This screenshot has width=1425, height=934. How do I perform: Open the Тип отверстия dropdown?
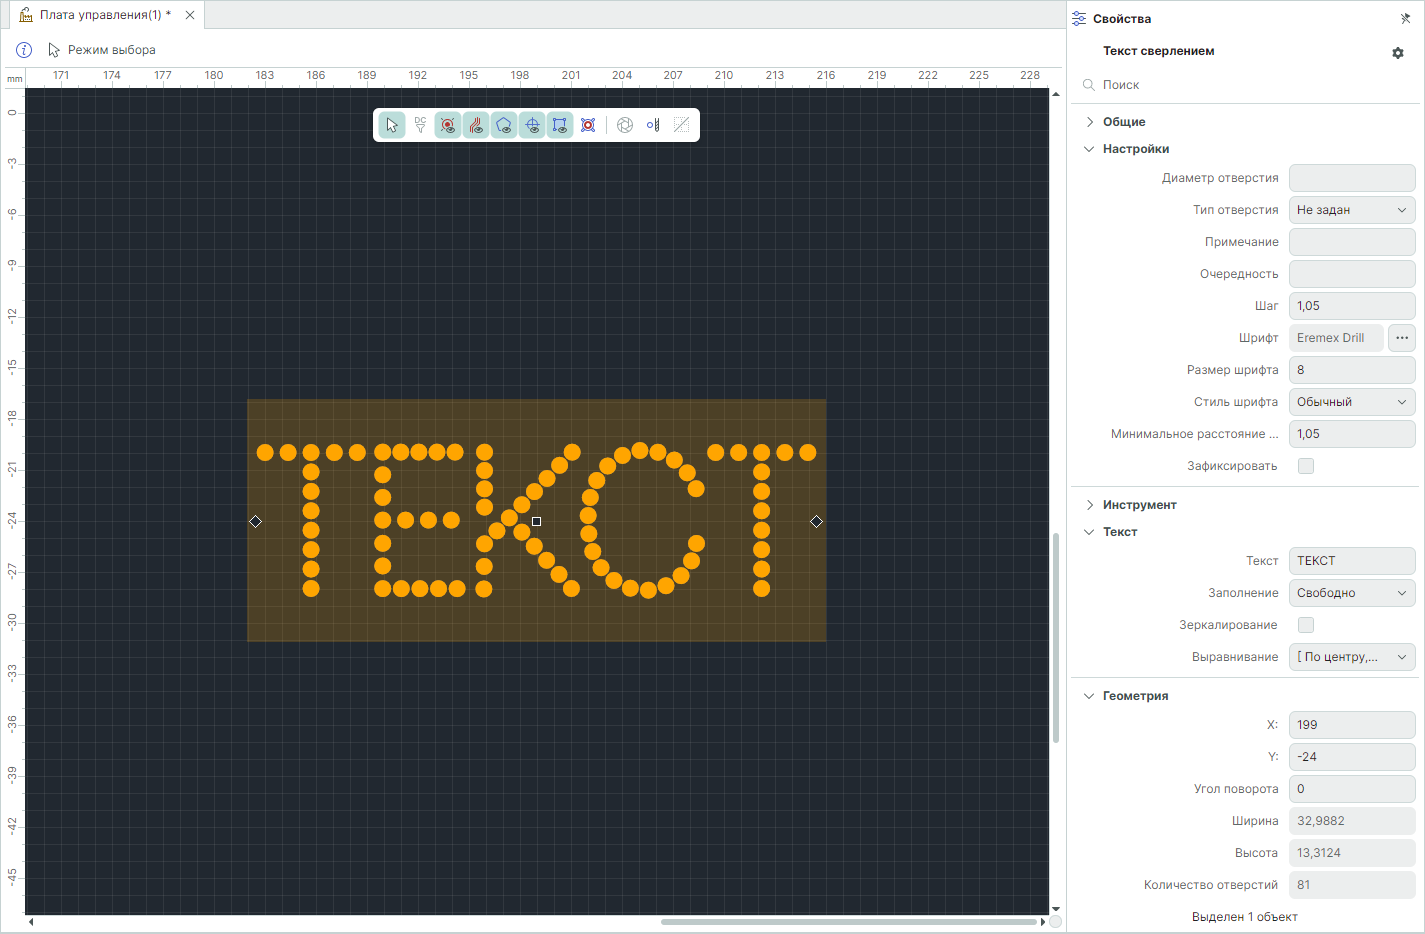(x=1351, y=210)
